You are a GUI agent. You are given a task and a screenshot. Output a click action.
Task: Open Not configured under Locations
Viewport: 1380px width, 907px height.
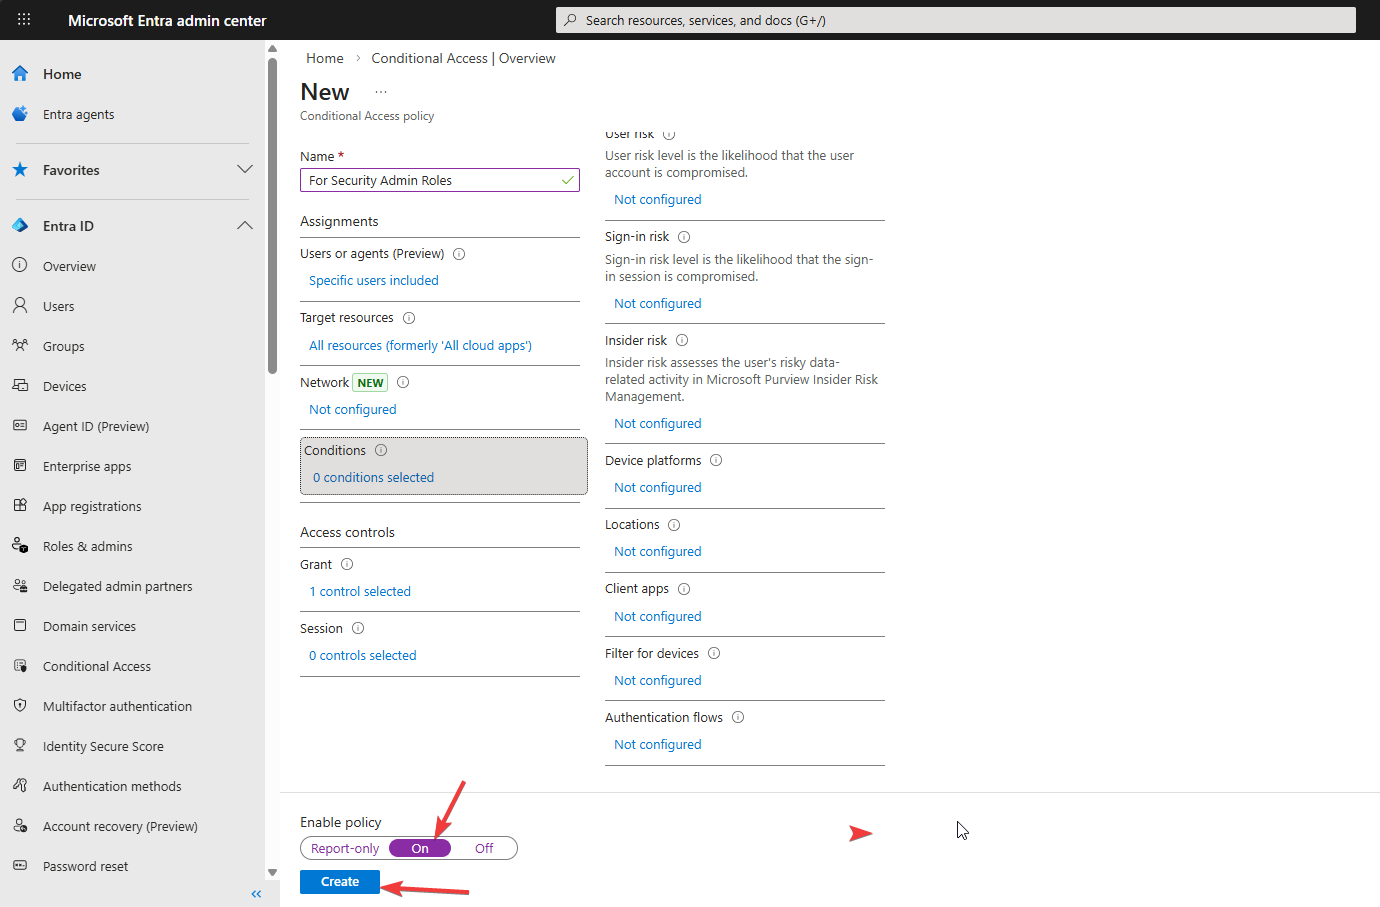(x=658, y=552)
